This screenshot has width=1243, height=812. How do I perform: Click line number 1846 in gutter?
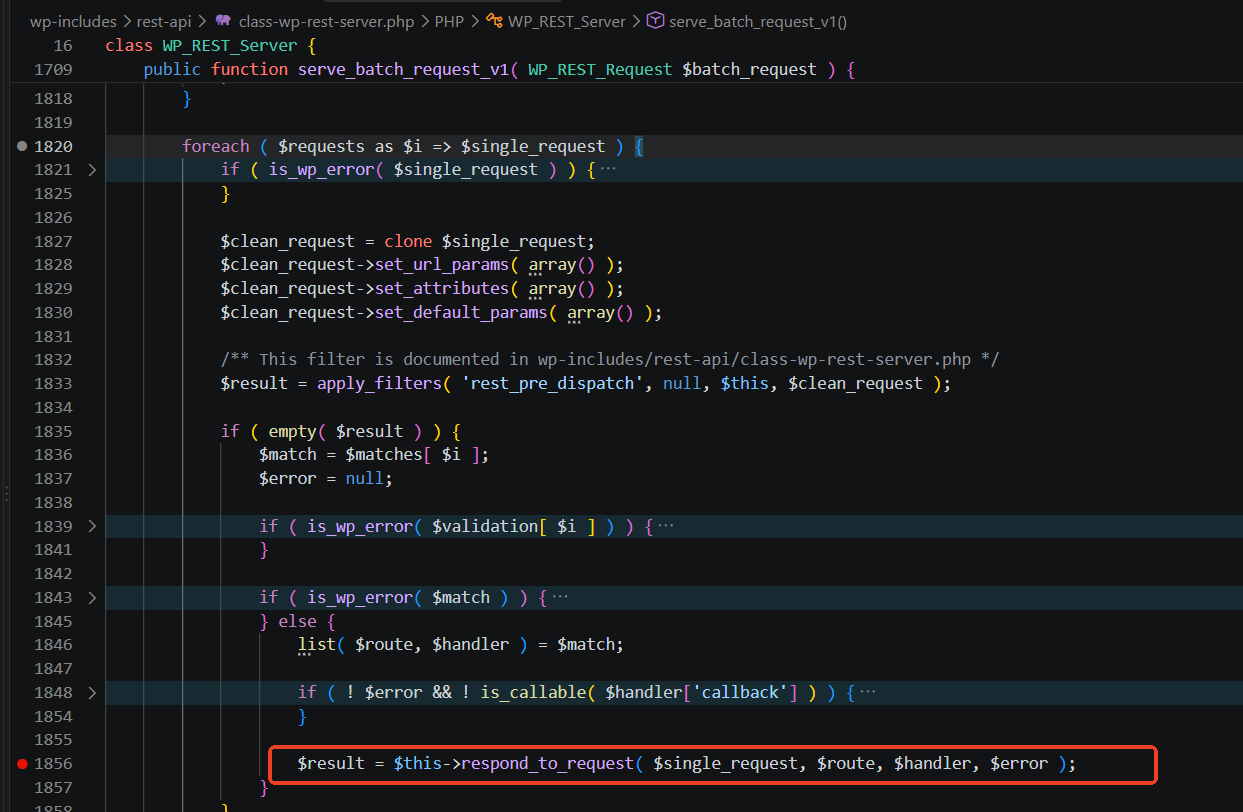53,645
